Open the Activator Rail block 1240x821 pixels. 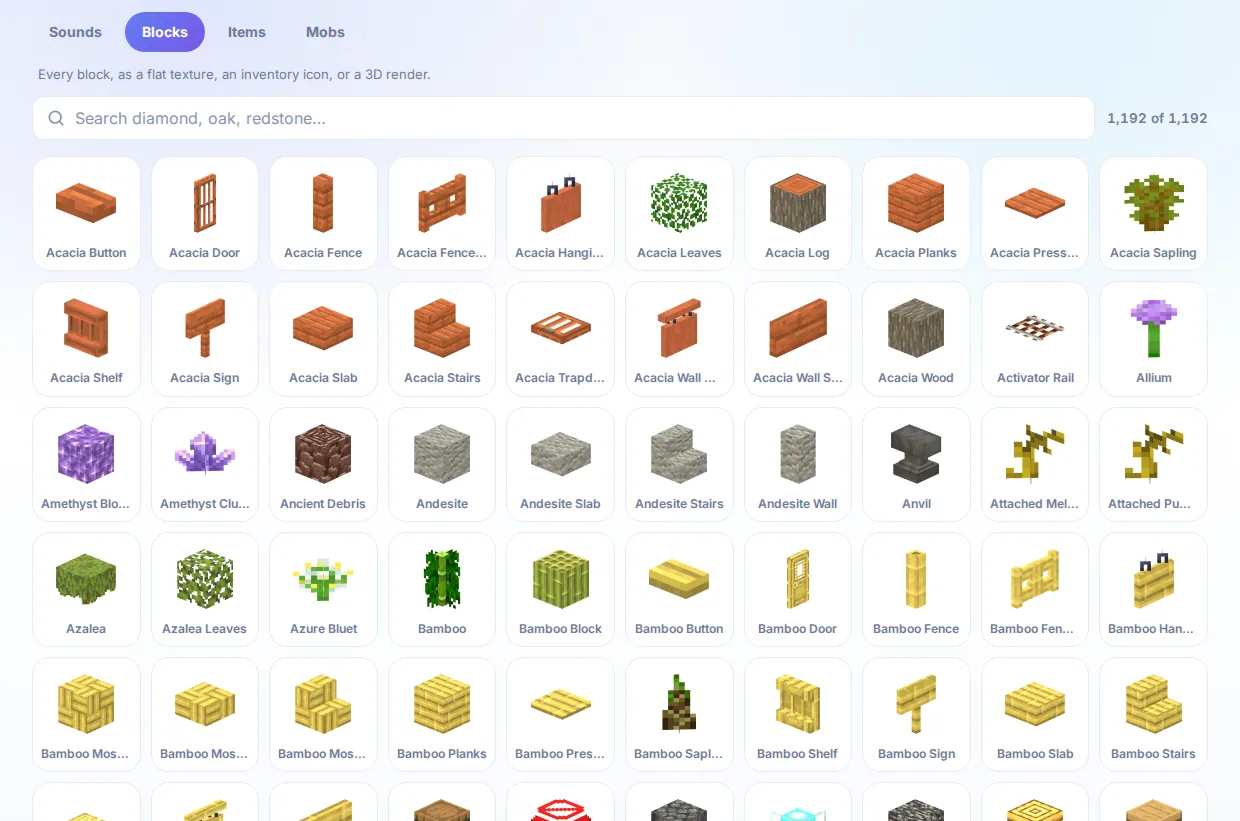1035,339
